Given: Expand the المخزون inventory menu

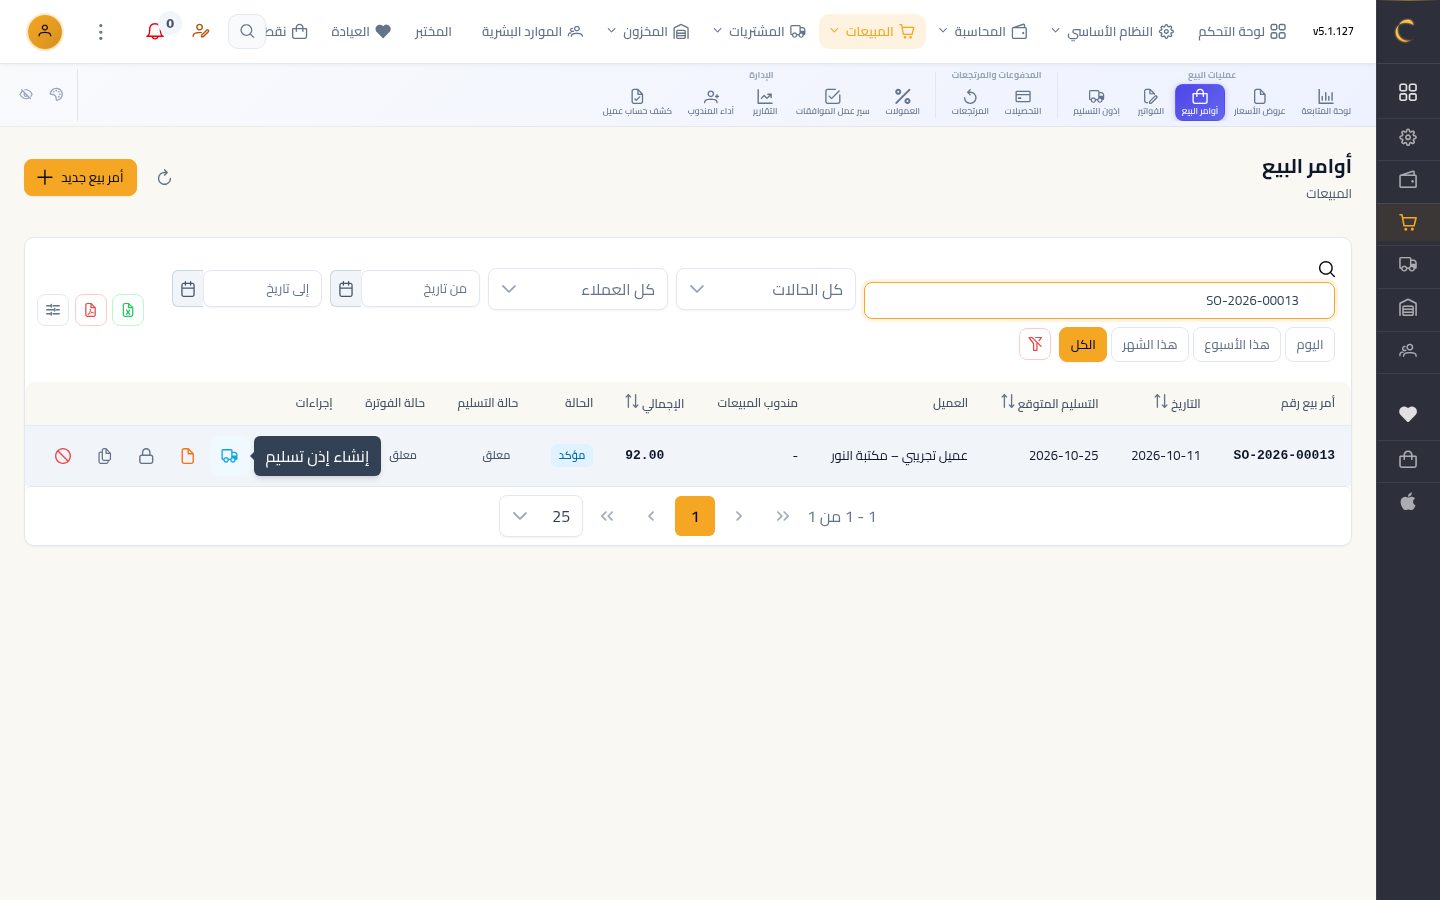Looking at the screenshot, I should click(x=648, y=32).
